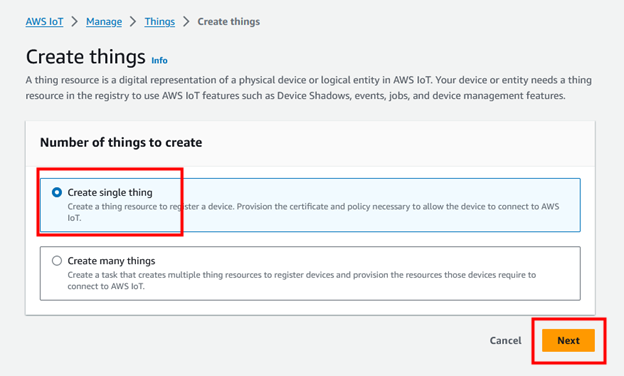Go to the Manage breadcrumb link

coord(104,21)
